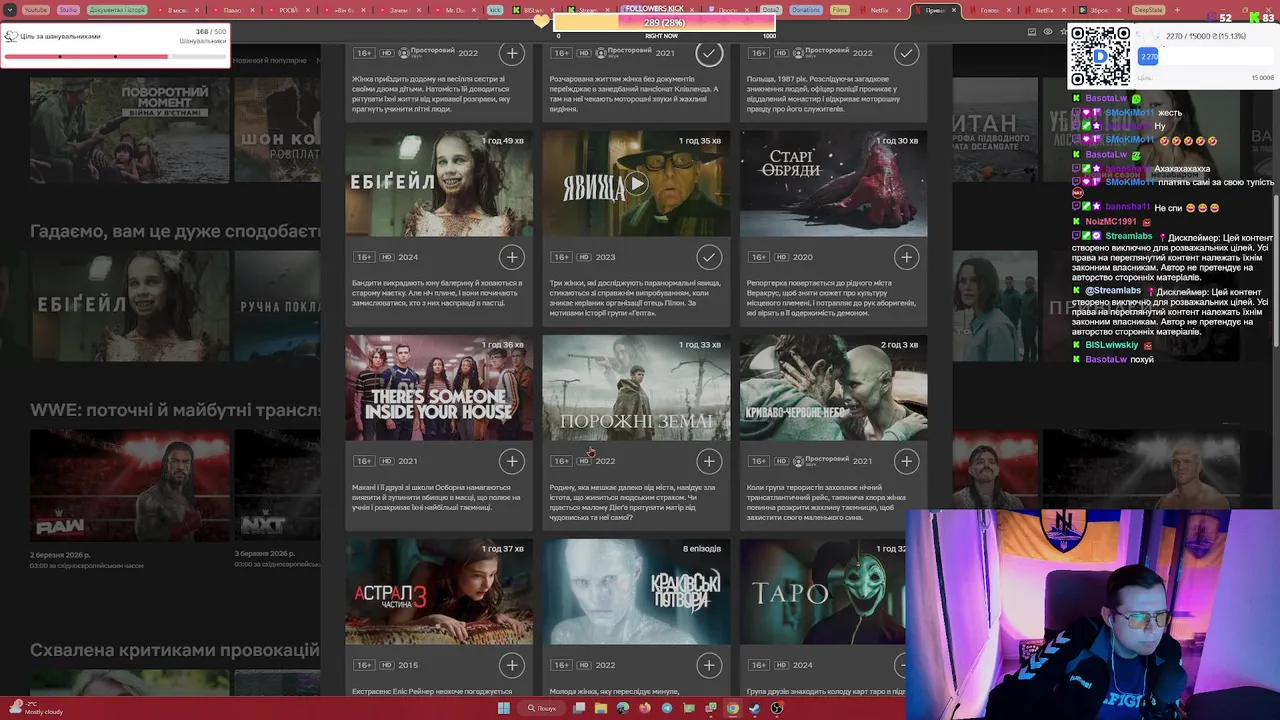Click chat user BISLwiwskiy

(x=1112, y=345)
